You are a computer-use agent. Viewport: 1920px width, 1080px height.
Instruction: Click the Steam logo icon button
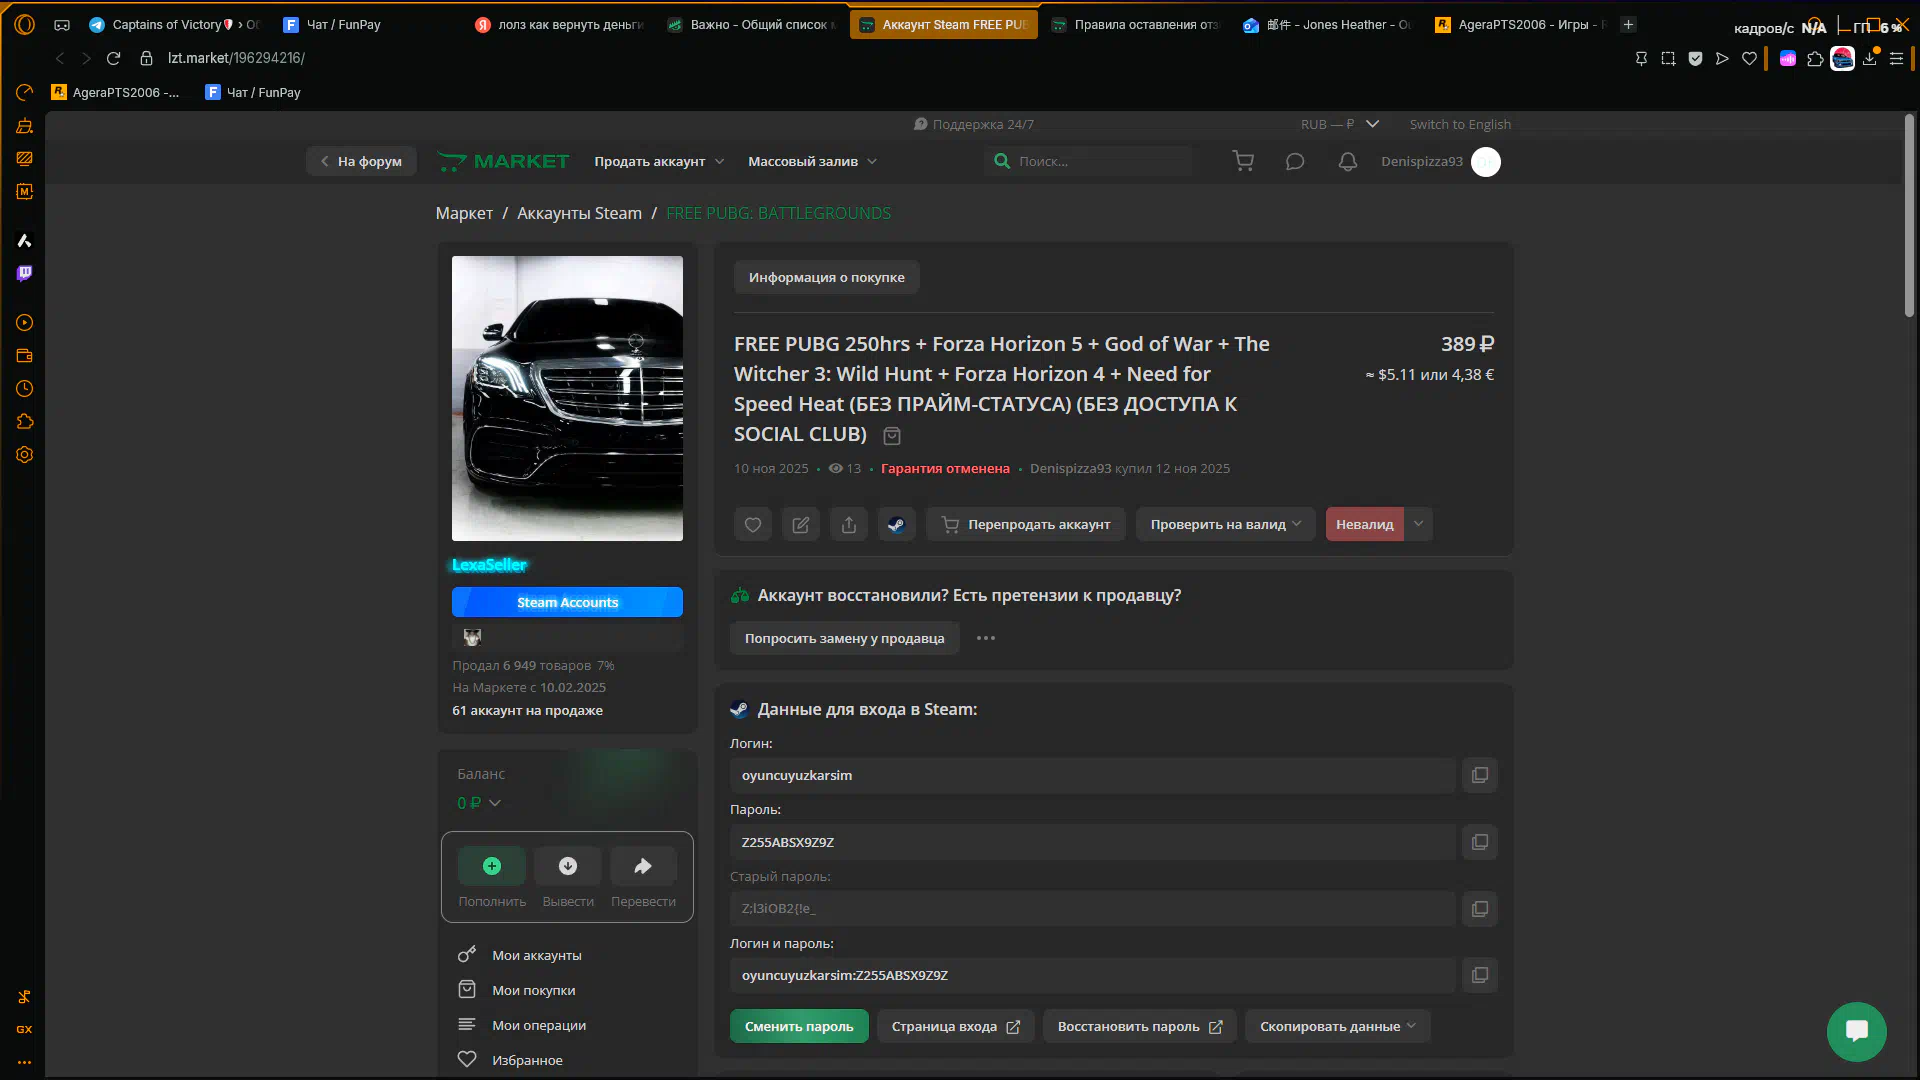(897, 524)
